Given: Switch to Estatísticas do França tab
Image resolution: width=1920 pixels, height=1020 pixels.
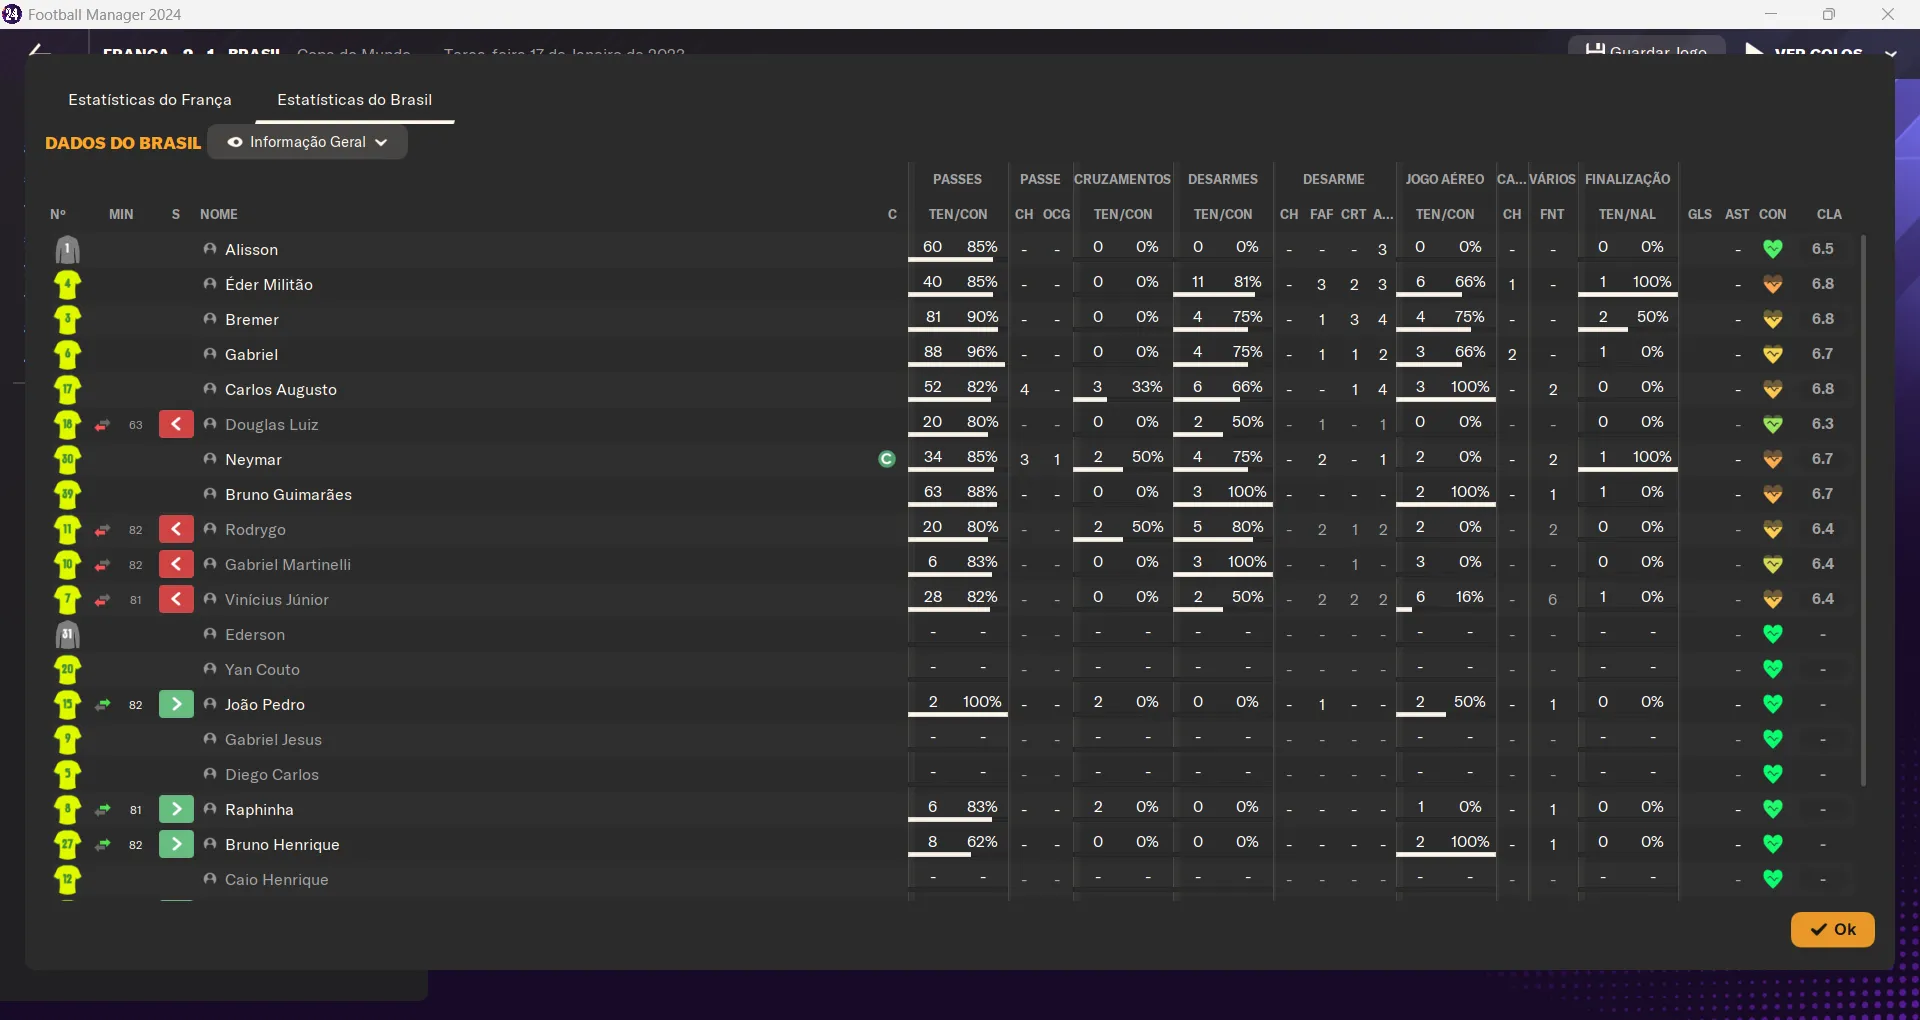Looking at the screenshot, I should pos(150,100).
